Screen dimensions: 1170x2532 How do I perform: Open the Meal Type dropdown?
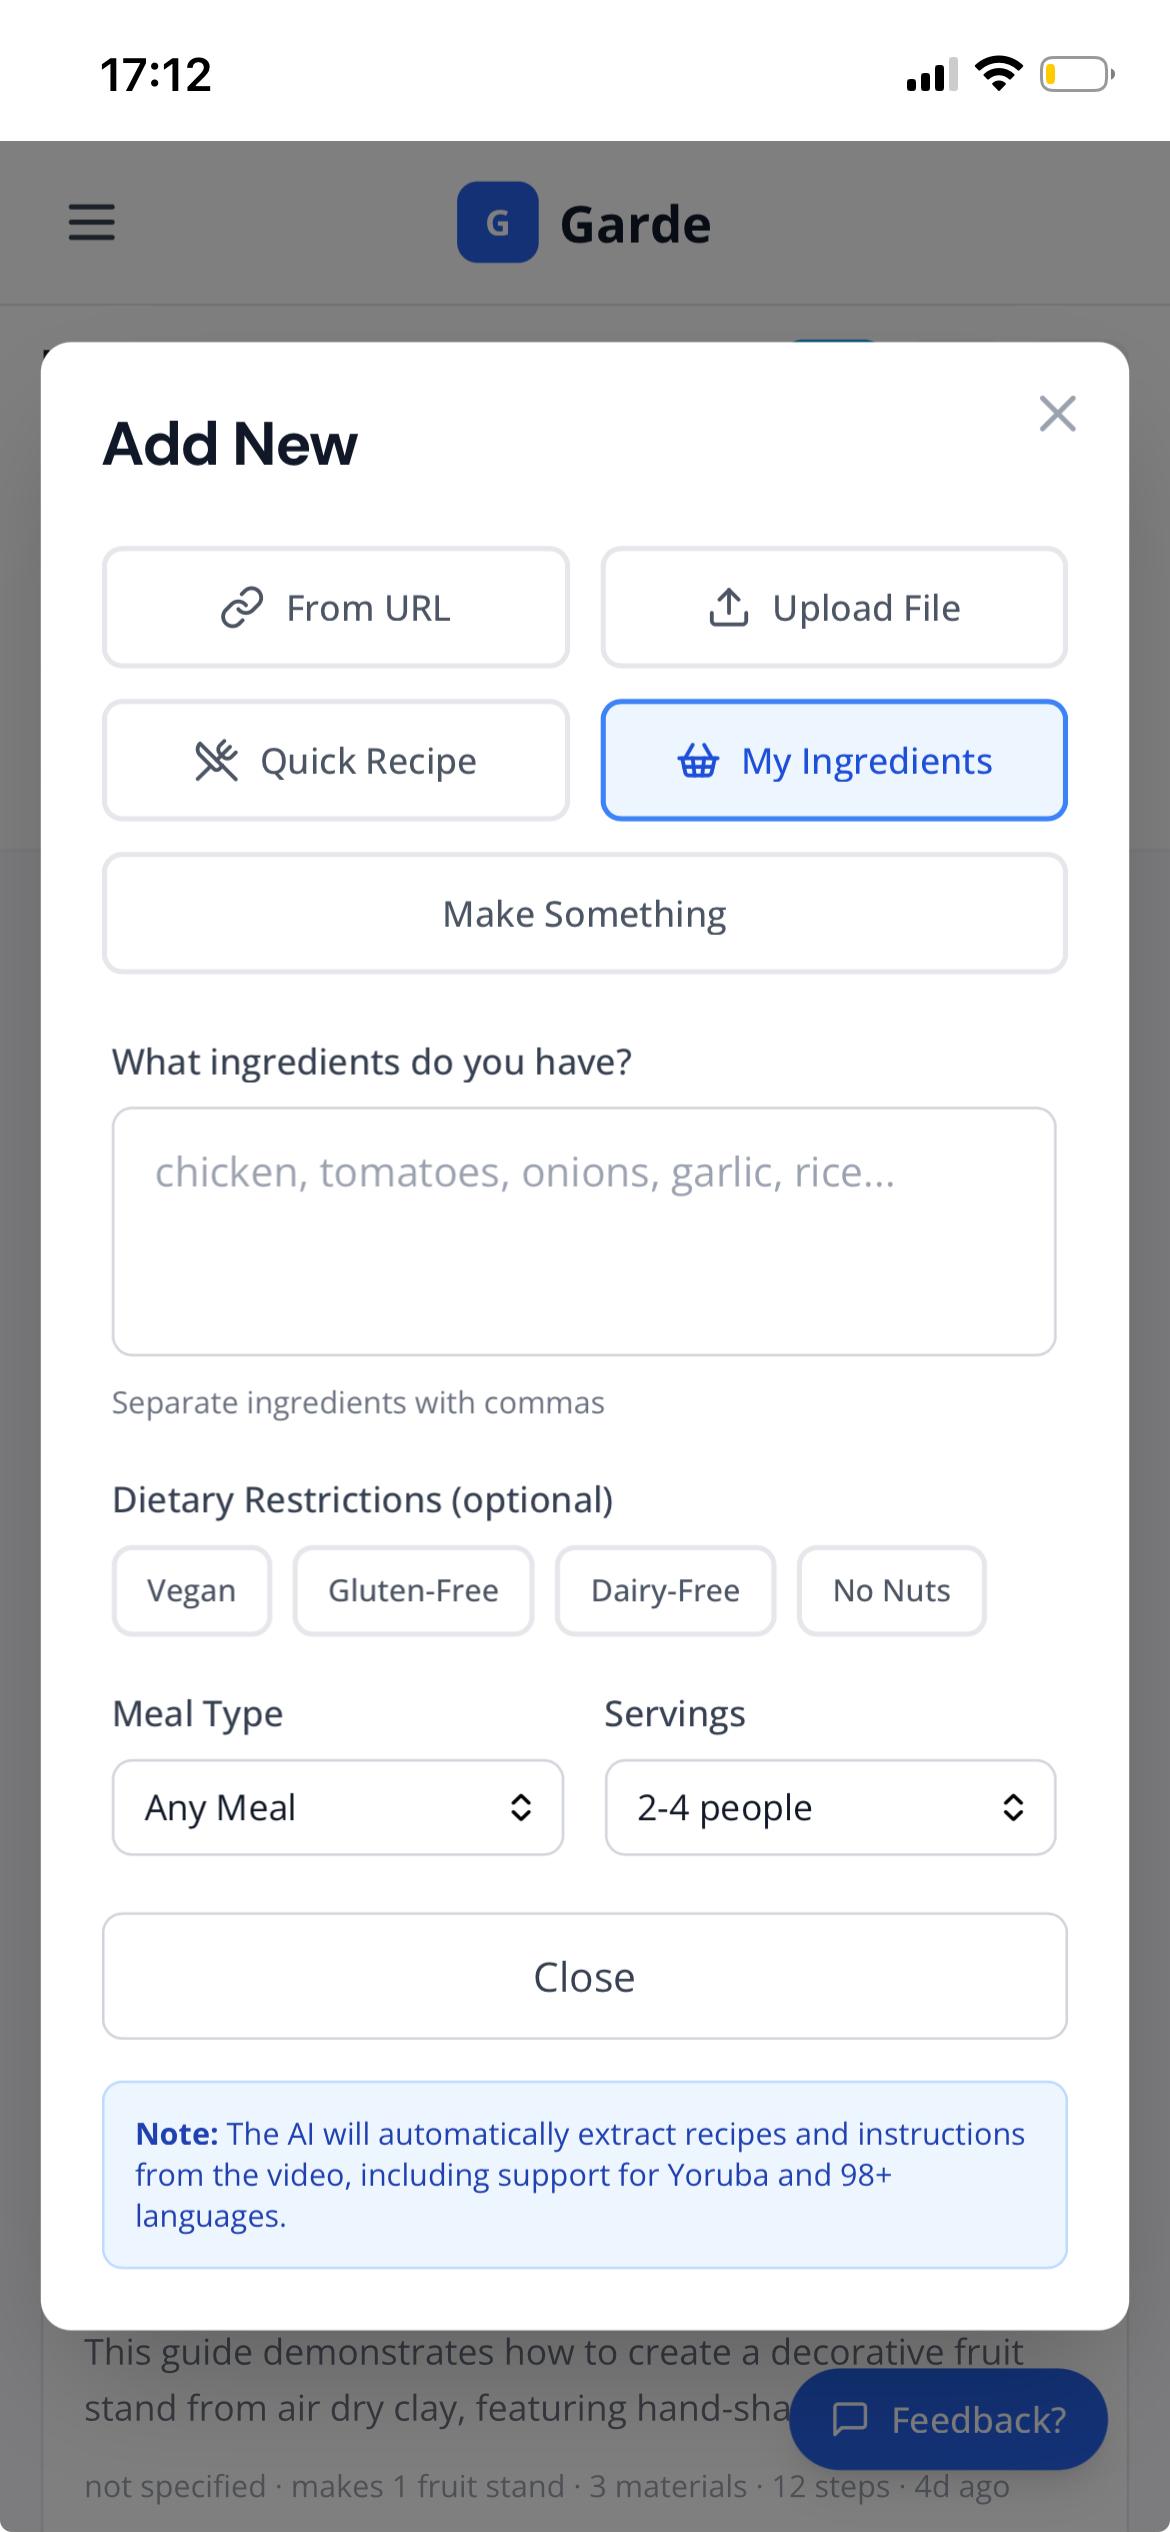point(337,1807)
